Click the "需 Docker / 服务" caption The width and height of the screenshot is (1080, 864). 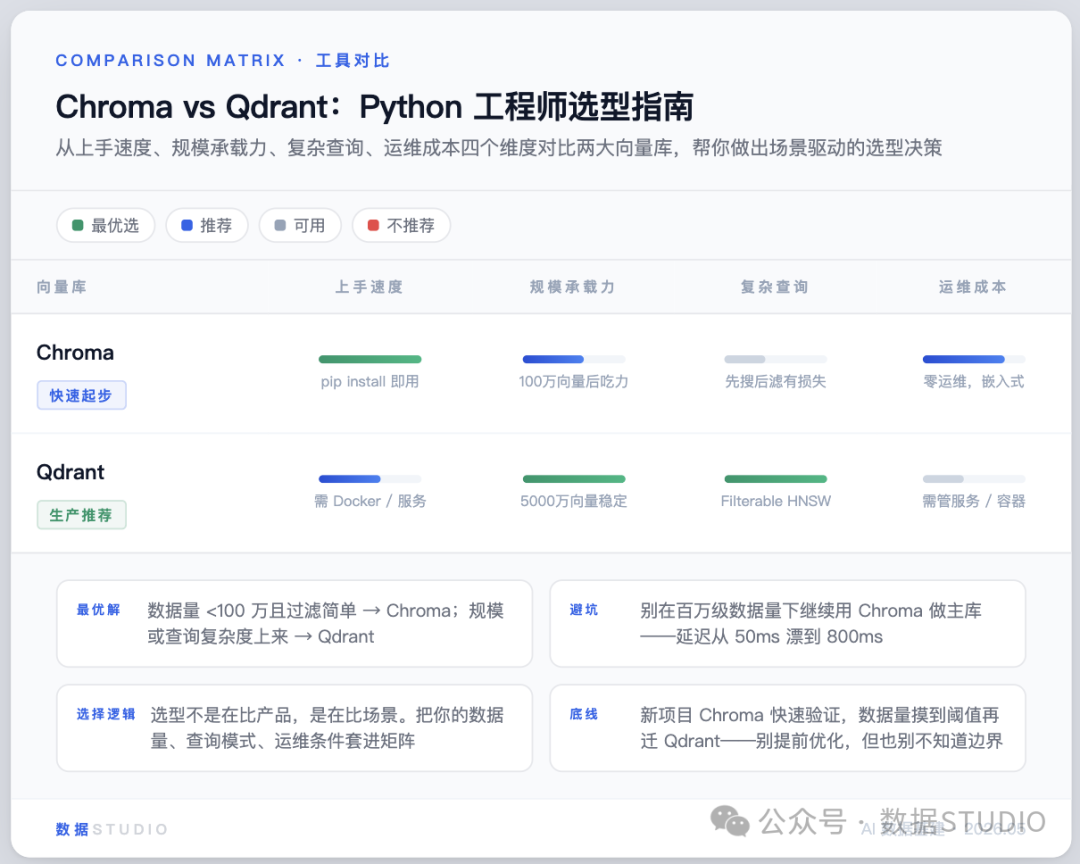click(x=370, y=502)
